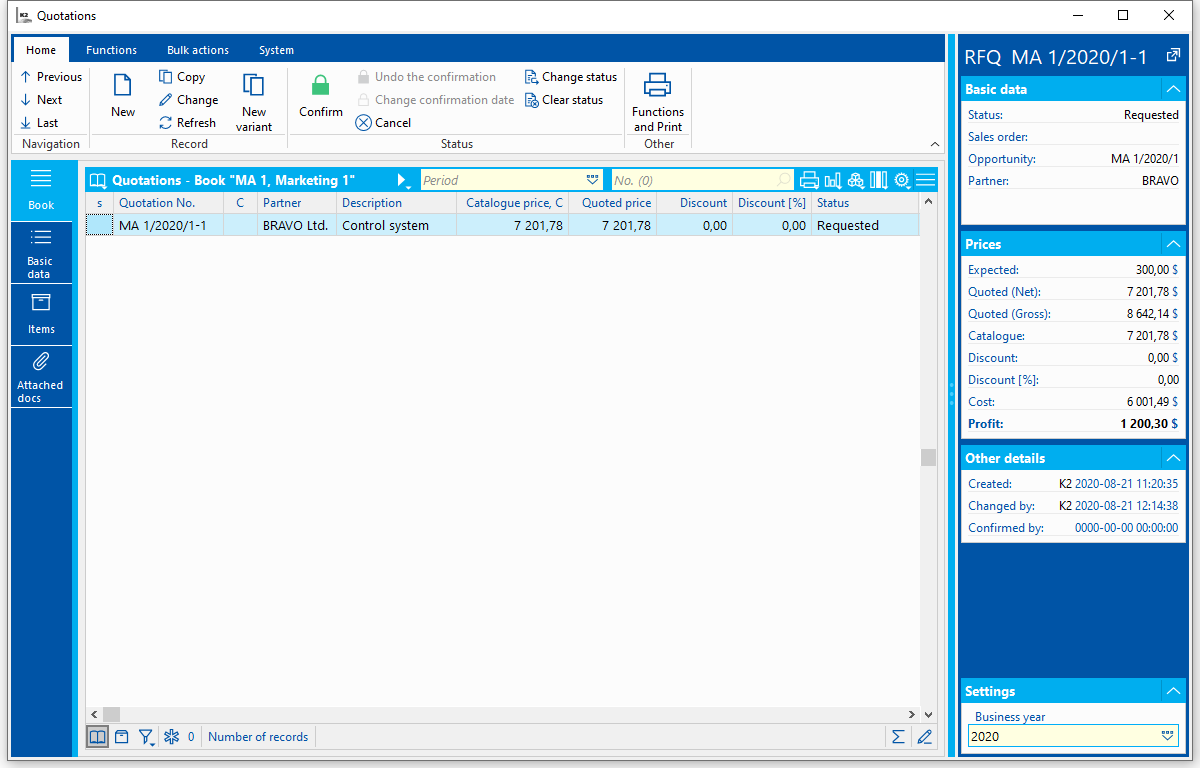This screenshot has height=768, width=1200.
Task: Open the Functions ribbon tab
Action: 111,50
